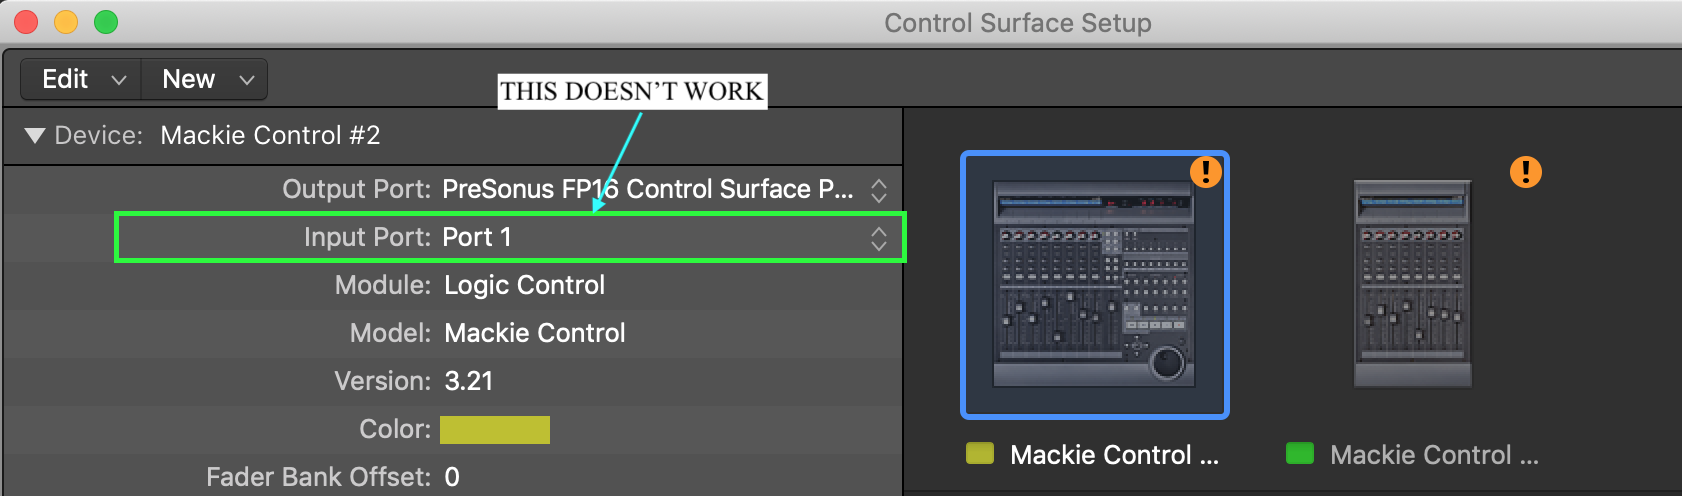Click the macOS green zoom window button

click(105, 22)
